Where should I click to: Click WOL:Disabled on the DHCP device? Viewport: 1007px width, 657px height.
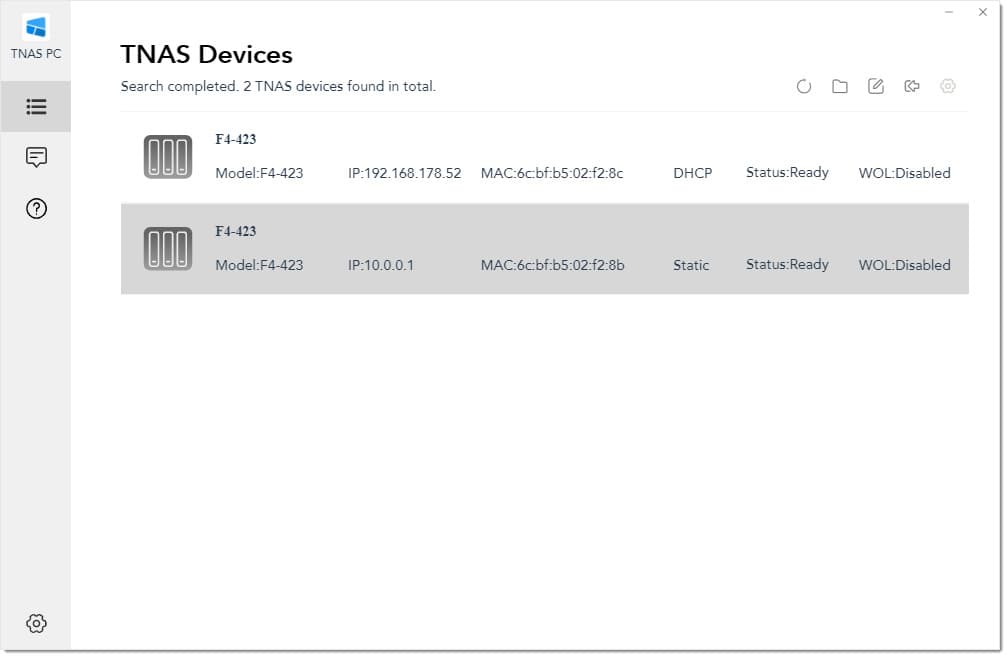pyautogui.click(x=904, y=173)
